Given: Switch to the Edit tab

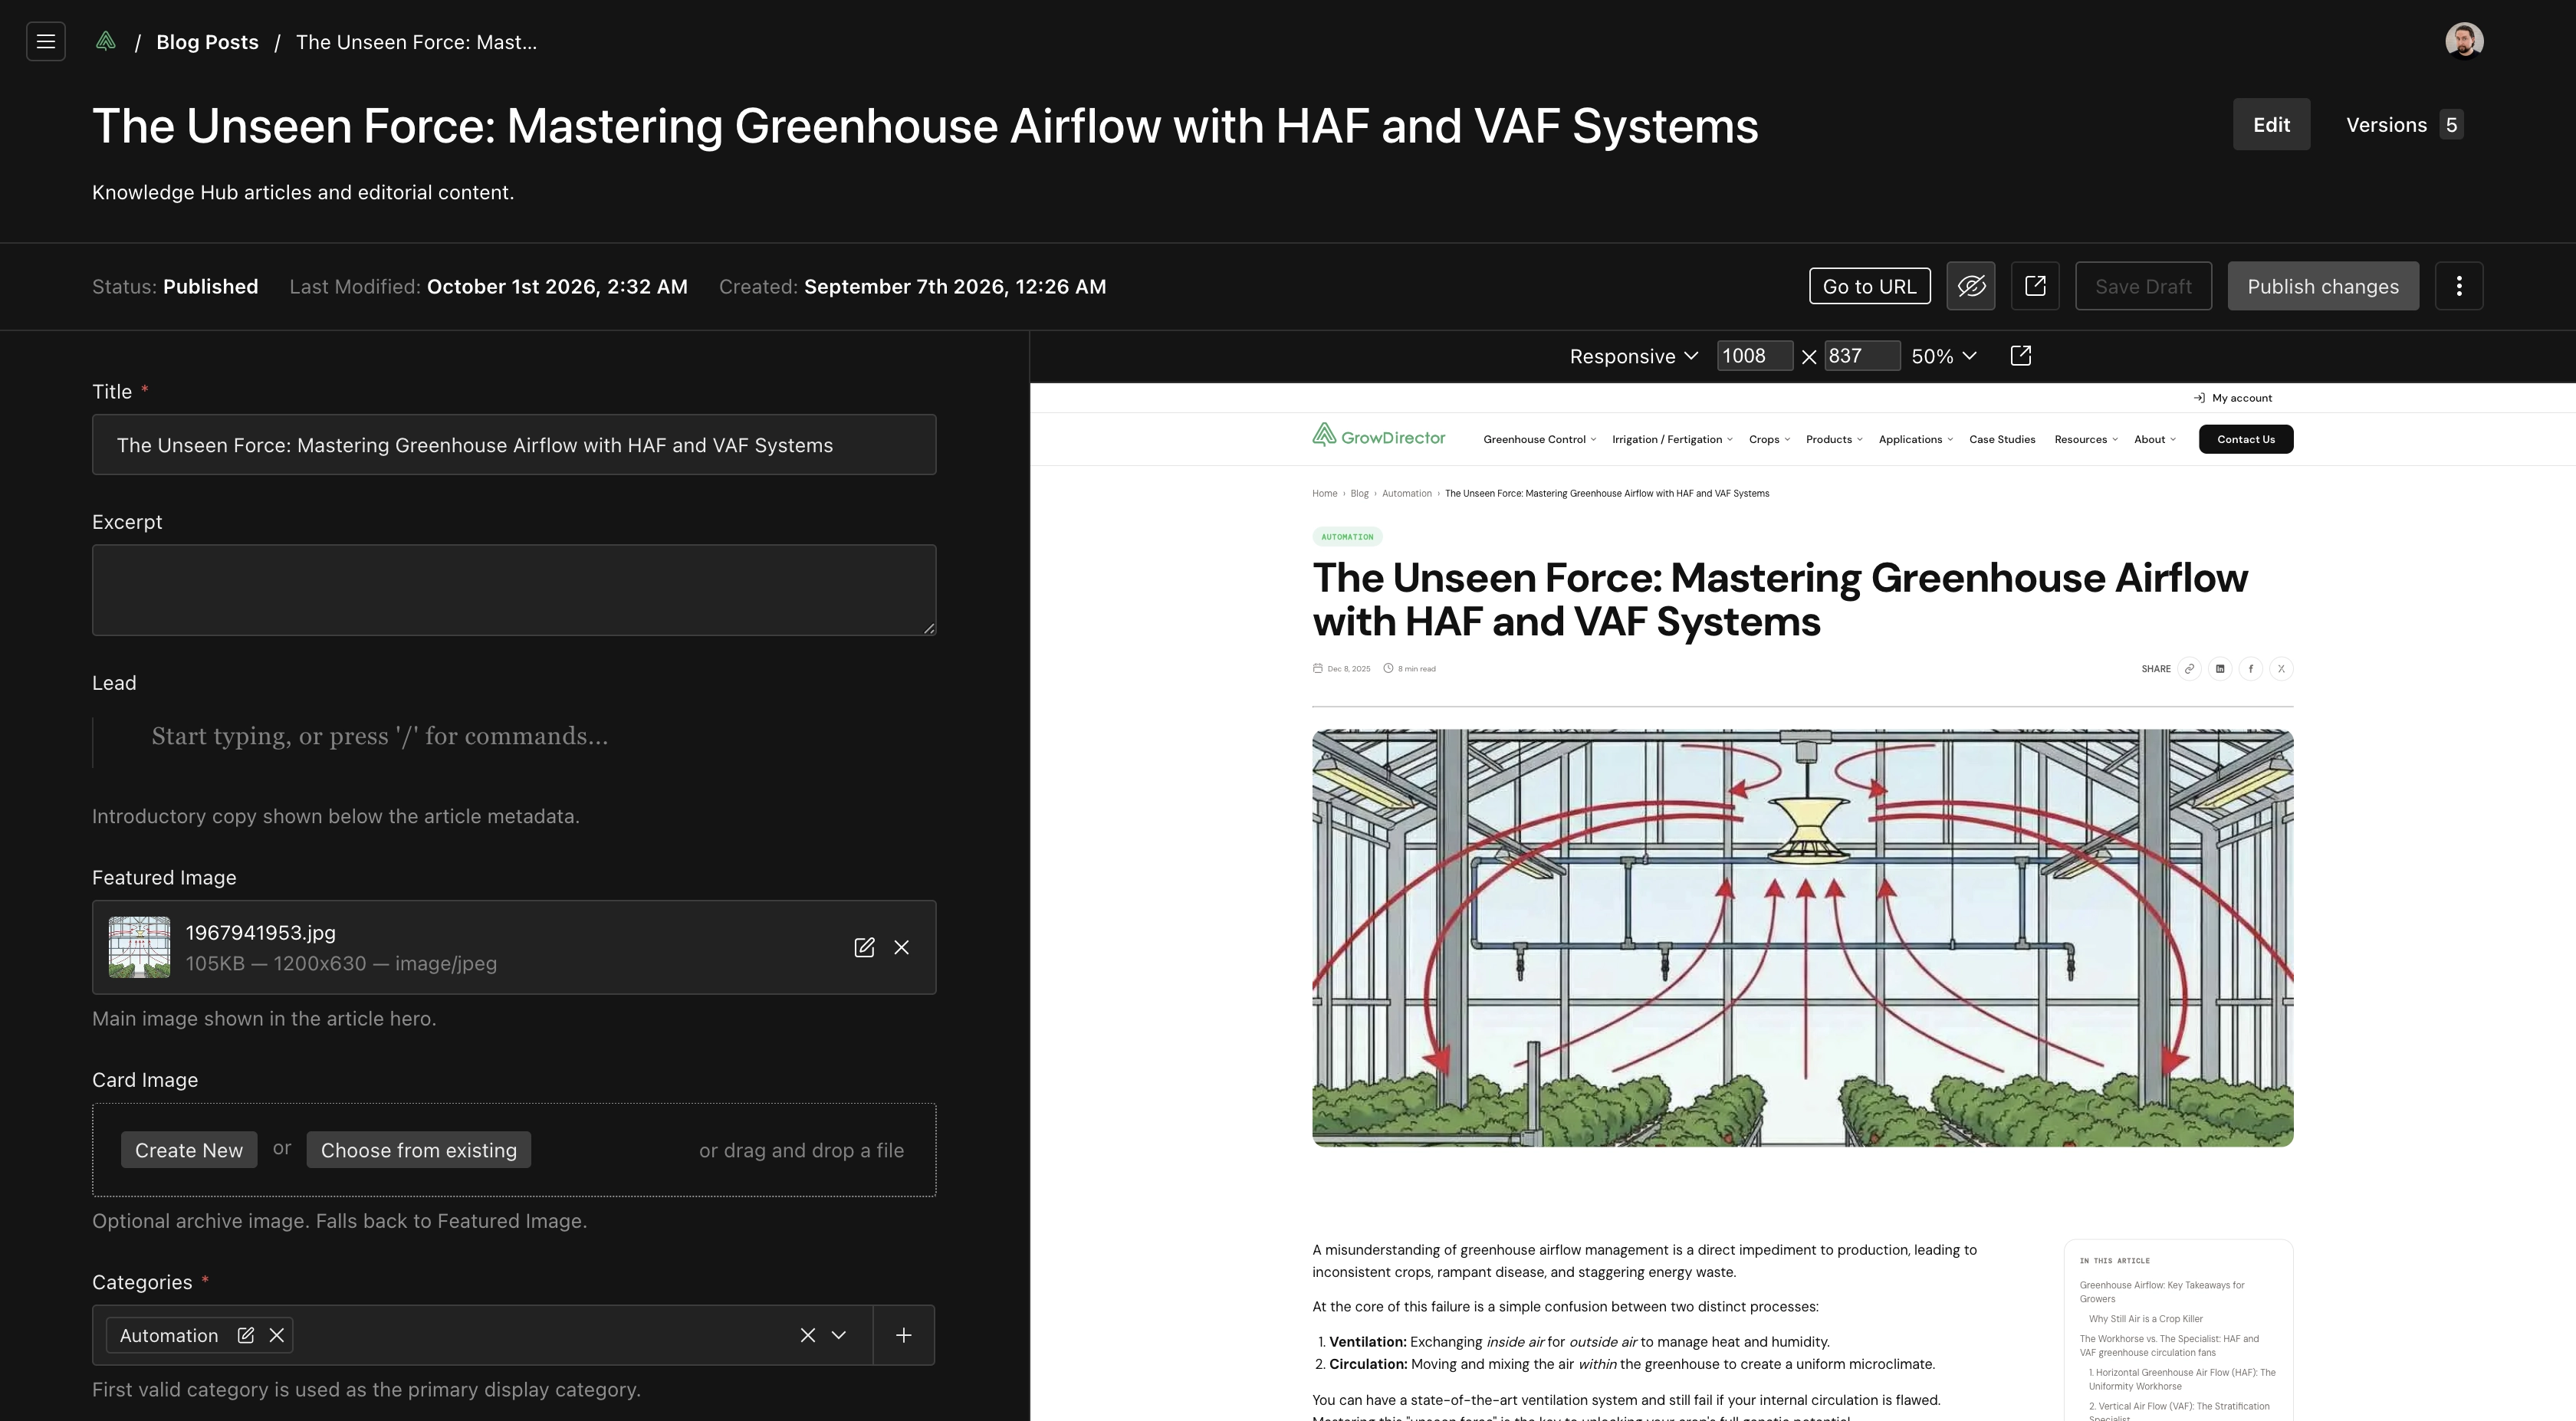Looking at the screenshot, I should pyautogui.click(x=2271, y=125).
